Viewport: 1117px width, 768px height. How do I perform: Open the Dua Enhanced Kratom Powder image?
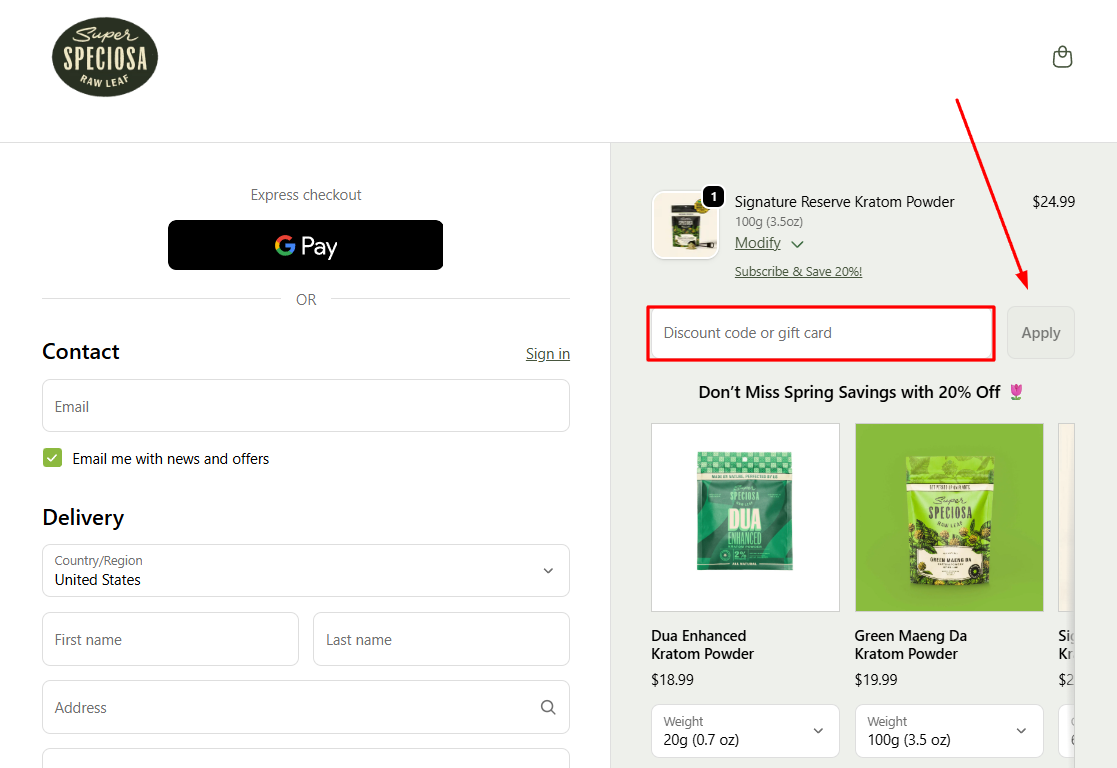(x=745, y=517)
